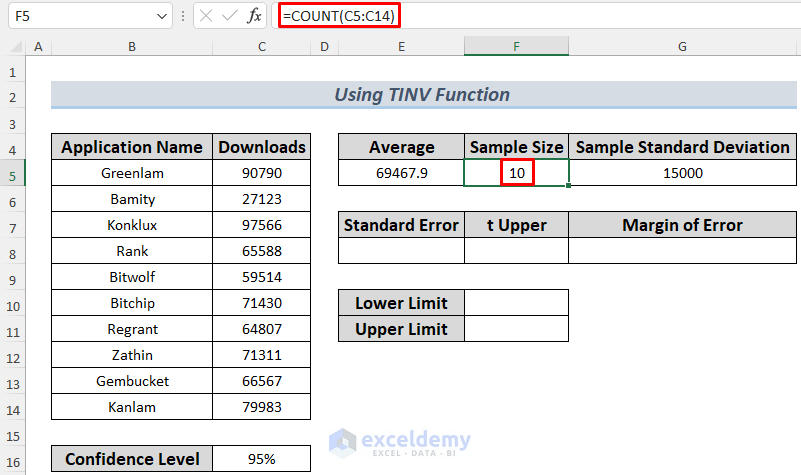
Task: Click the Cancel (X) icon in formula bar
Action: click(206, 16)
